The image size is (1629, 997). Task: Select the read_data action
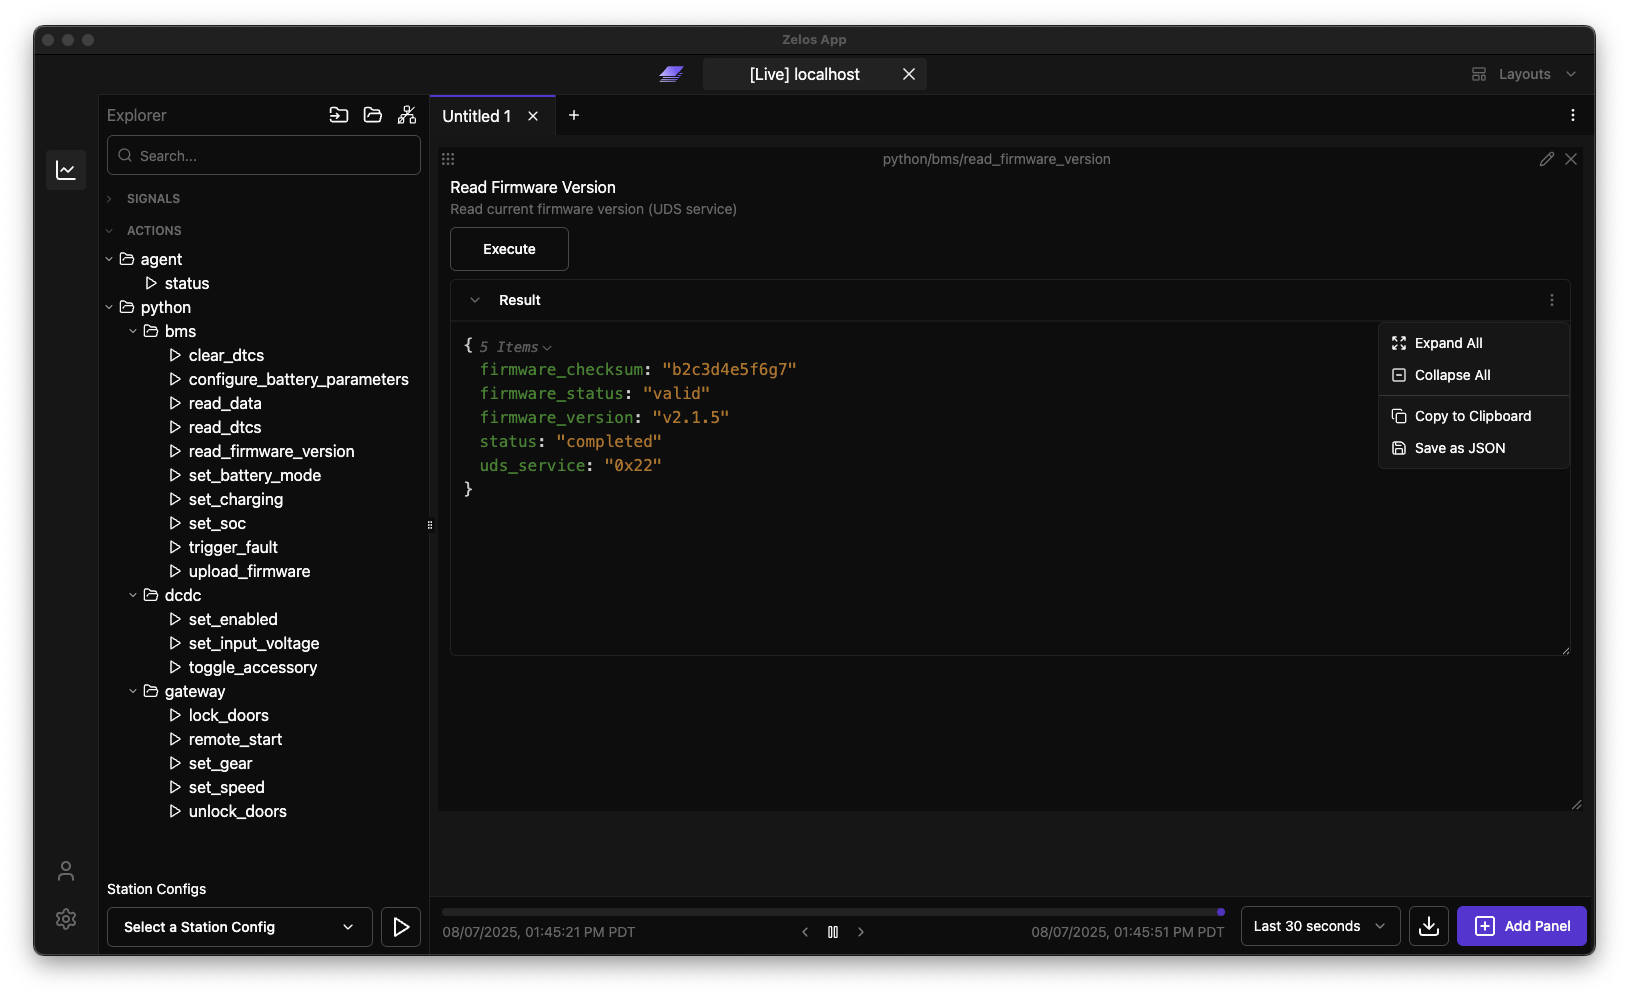tap(225, 403)
